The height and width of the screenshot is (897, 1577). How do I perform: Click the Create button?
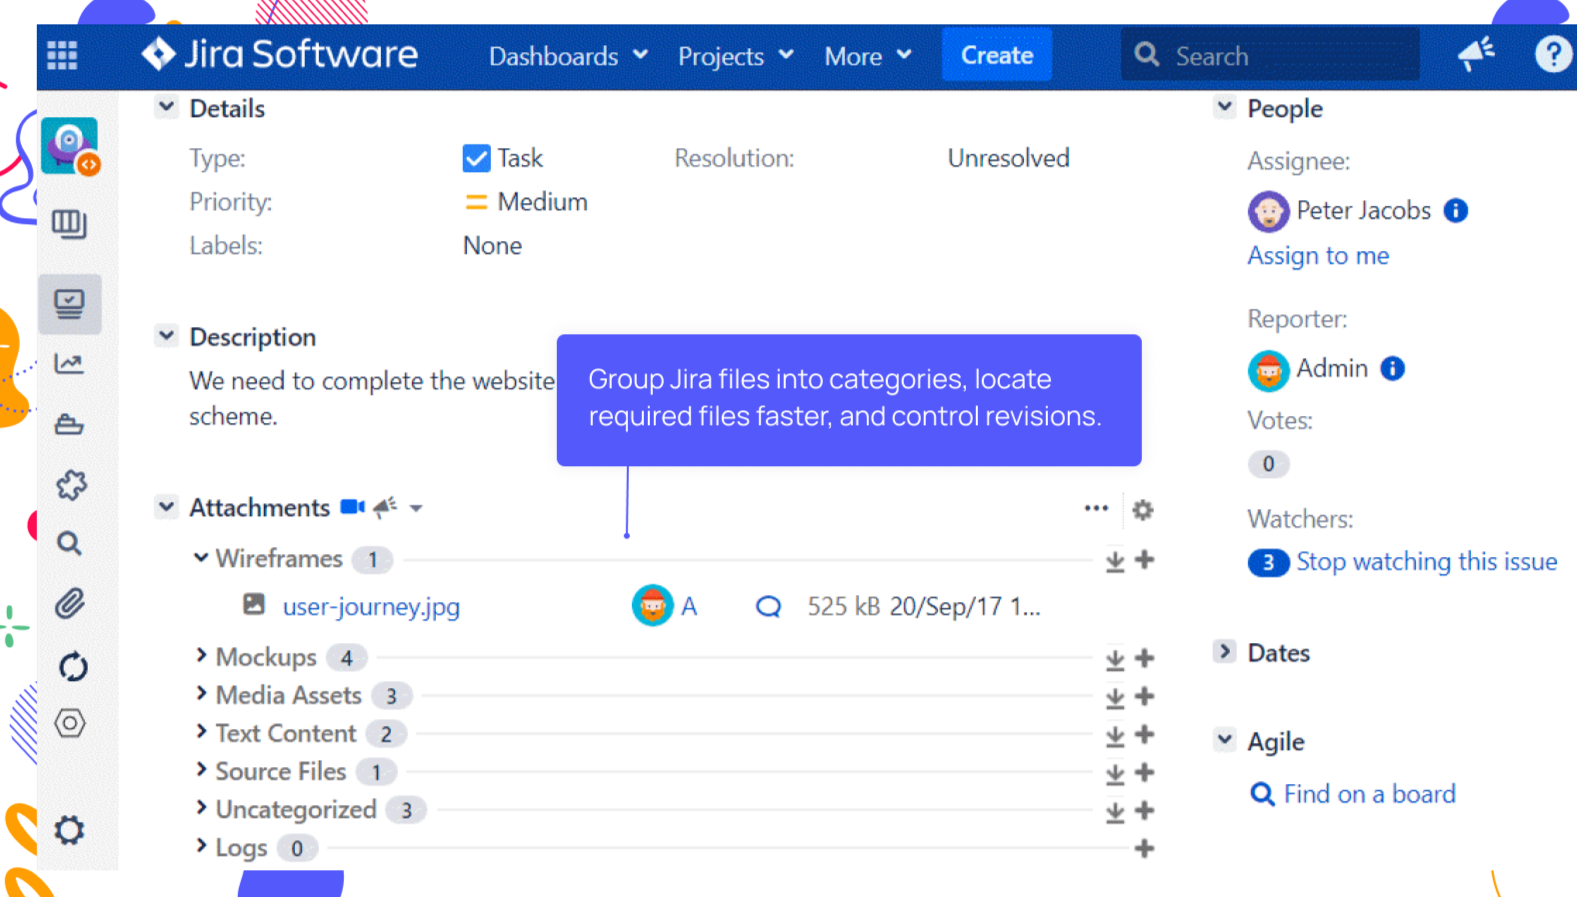pos(997,55)
